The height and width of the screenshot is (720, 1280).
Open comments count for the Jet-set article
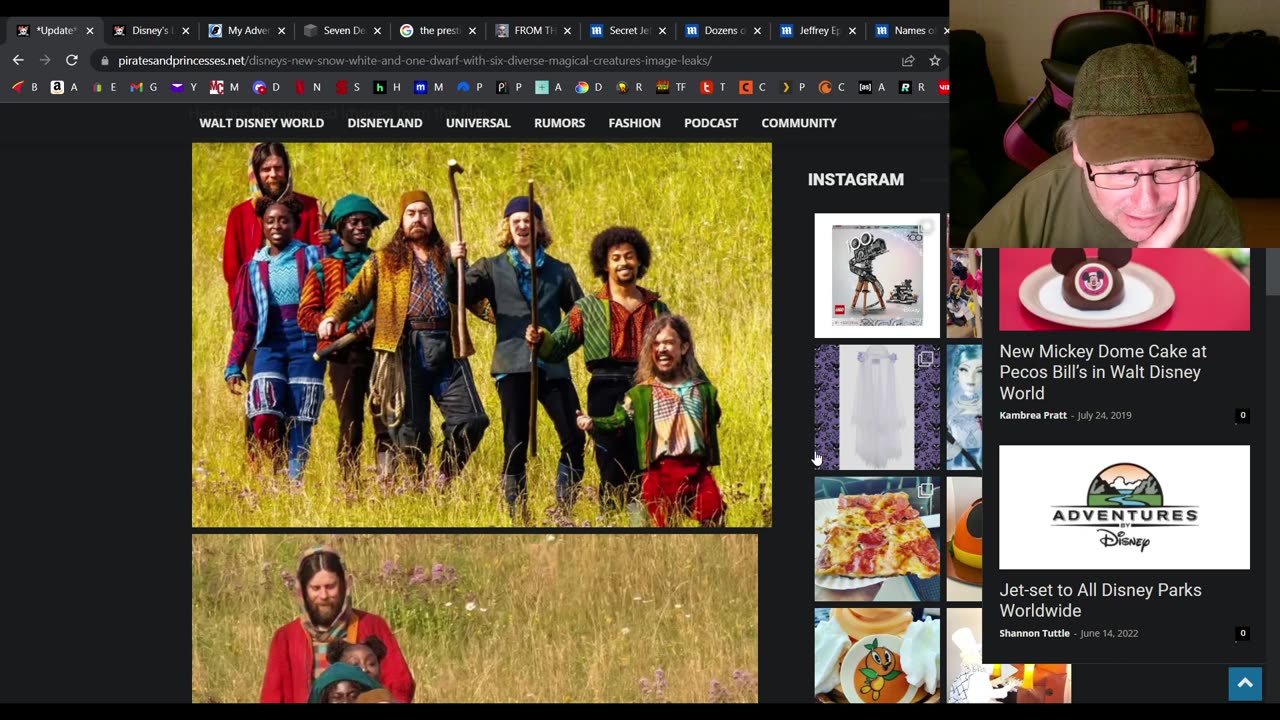tap(1243, 633)
